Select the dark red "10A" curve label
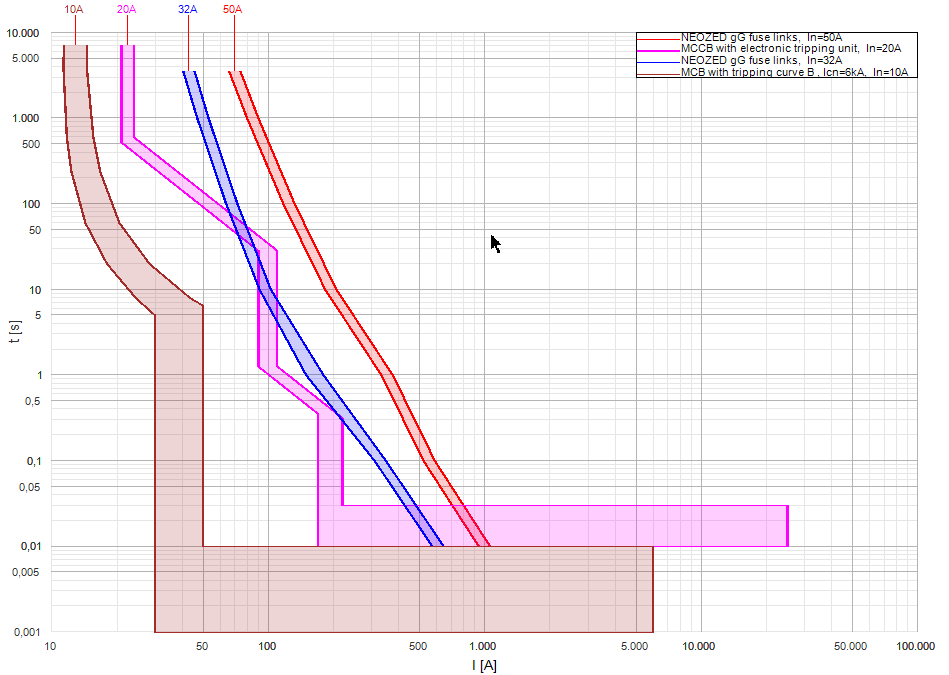 coord(73,10)
